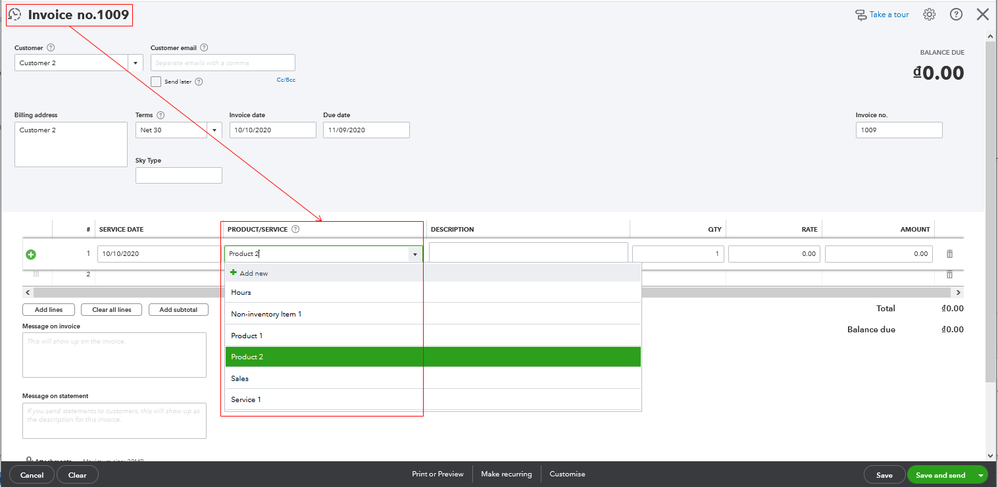Choose Add new in product list
The height and width of the screenshot is (487, 998).
(433, 272)
